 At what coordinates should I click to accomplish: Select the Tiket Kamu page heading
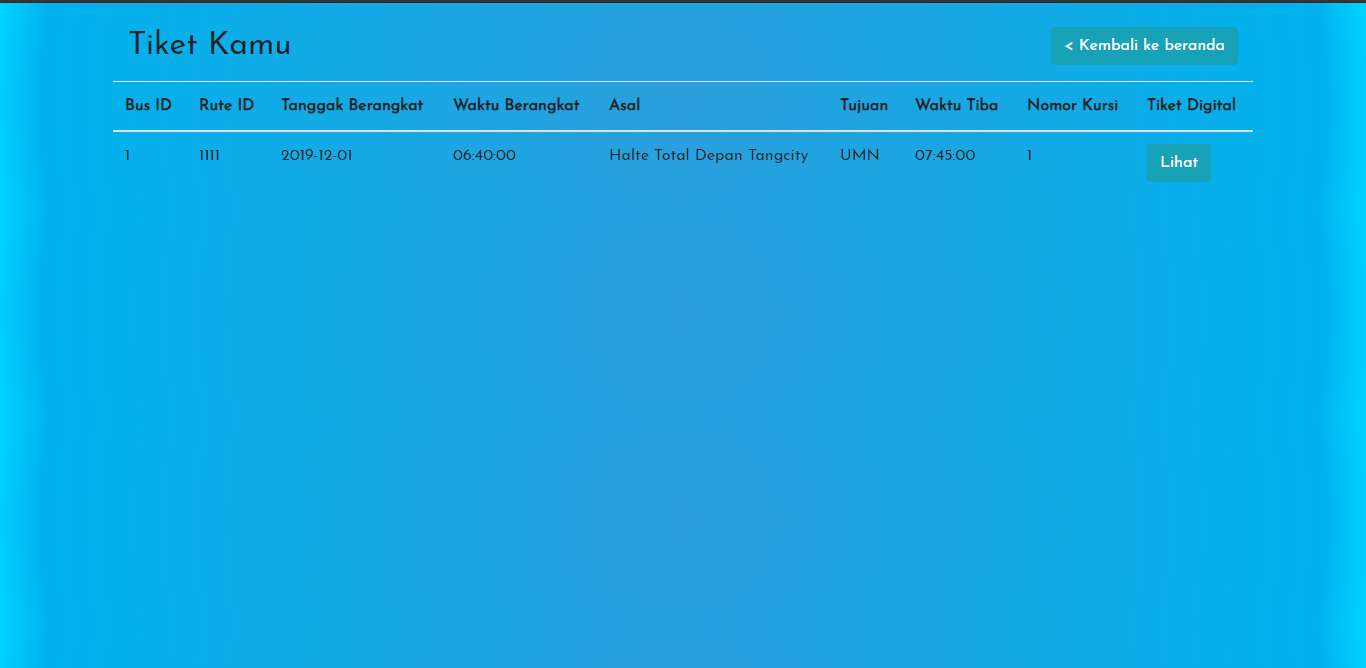point(210,45)
